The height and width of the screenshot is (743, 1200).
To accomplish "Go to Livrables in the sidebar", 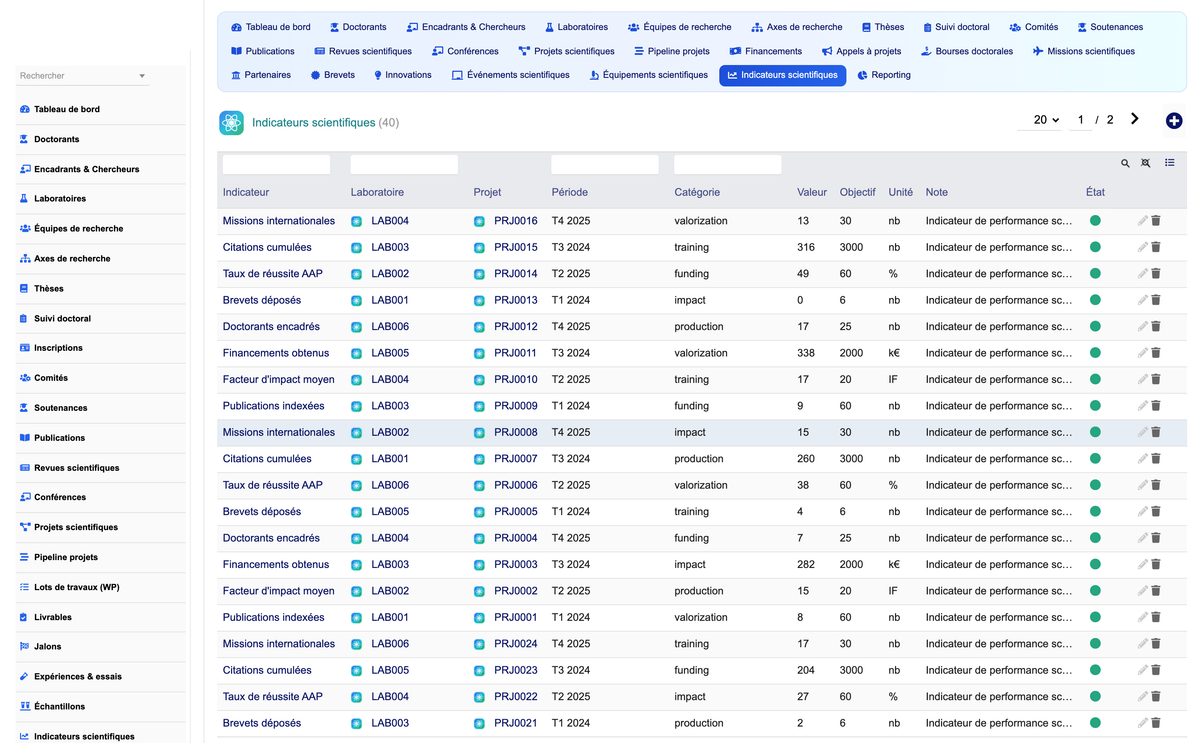I will 101,617.
